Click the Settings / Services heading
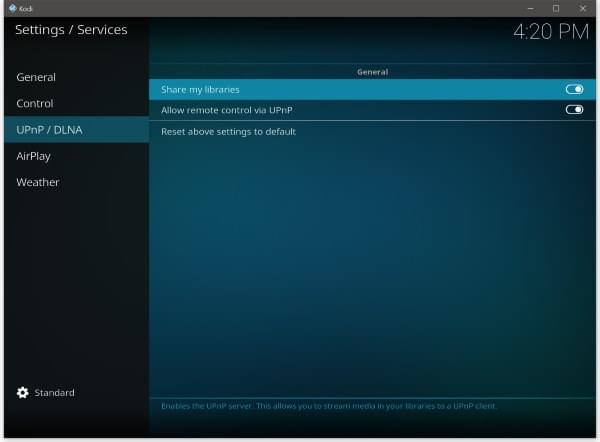This screenshot has width=600, height=442. click(71, 30)
